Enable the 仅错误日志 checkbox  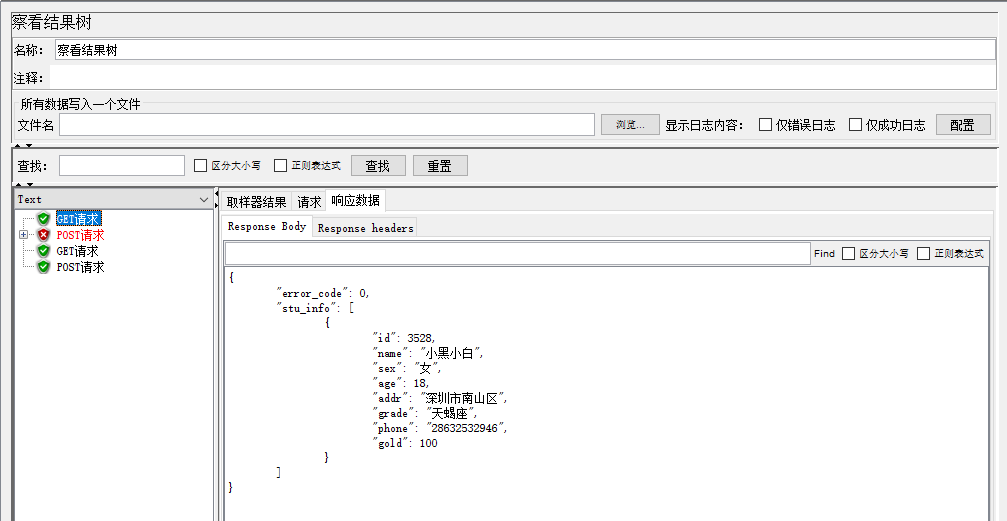click(x=766, y=125)
